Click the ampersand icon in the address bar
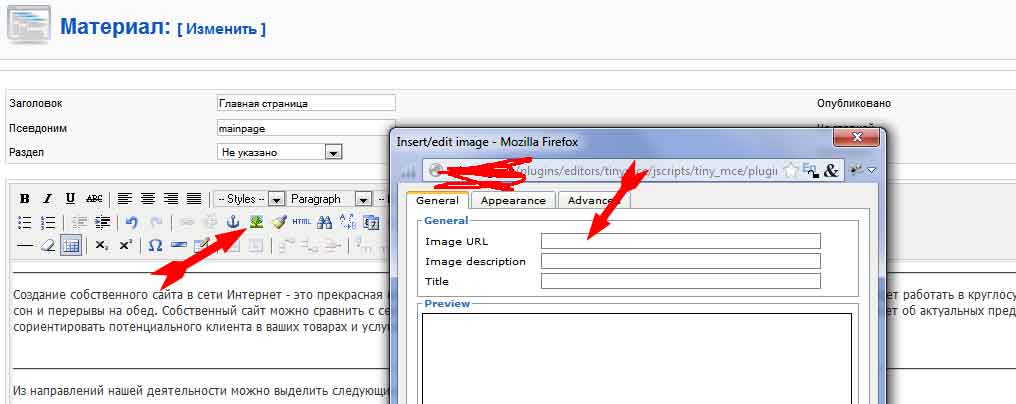Screen dimensions: 1016x404 831,170
